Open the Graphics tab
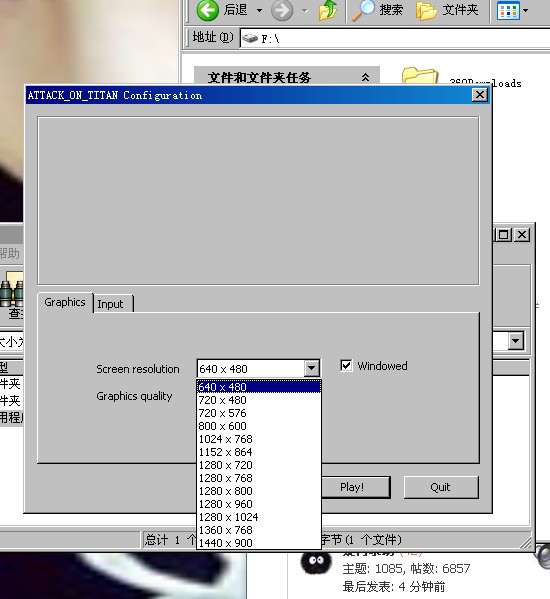The width and height of the screenshot is (550, 599). click(65, 302)
